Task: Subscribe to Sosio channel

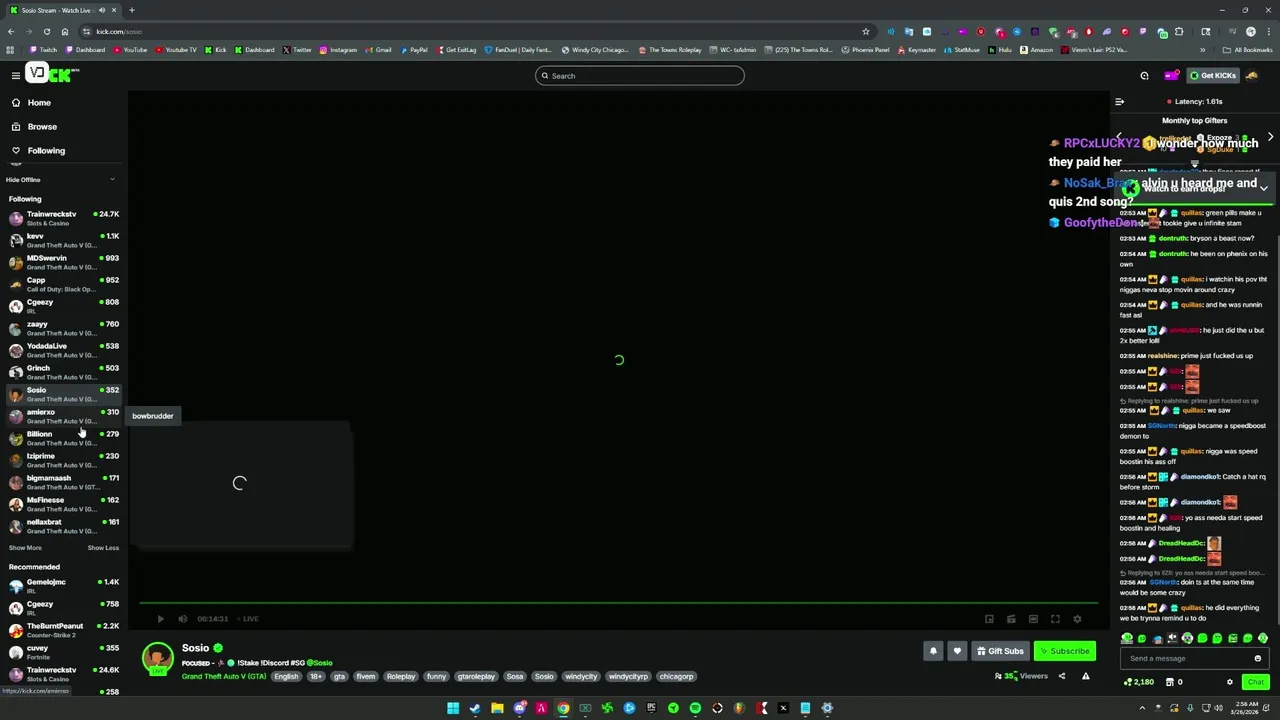Action: click(1064, 651)
